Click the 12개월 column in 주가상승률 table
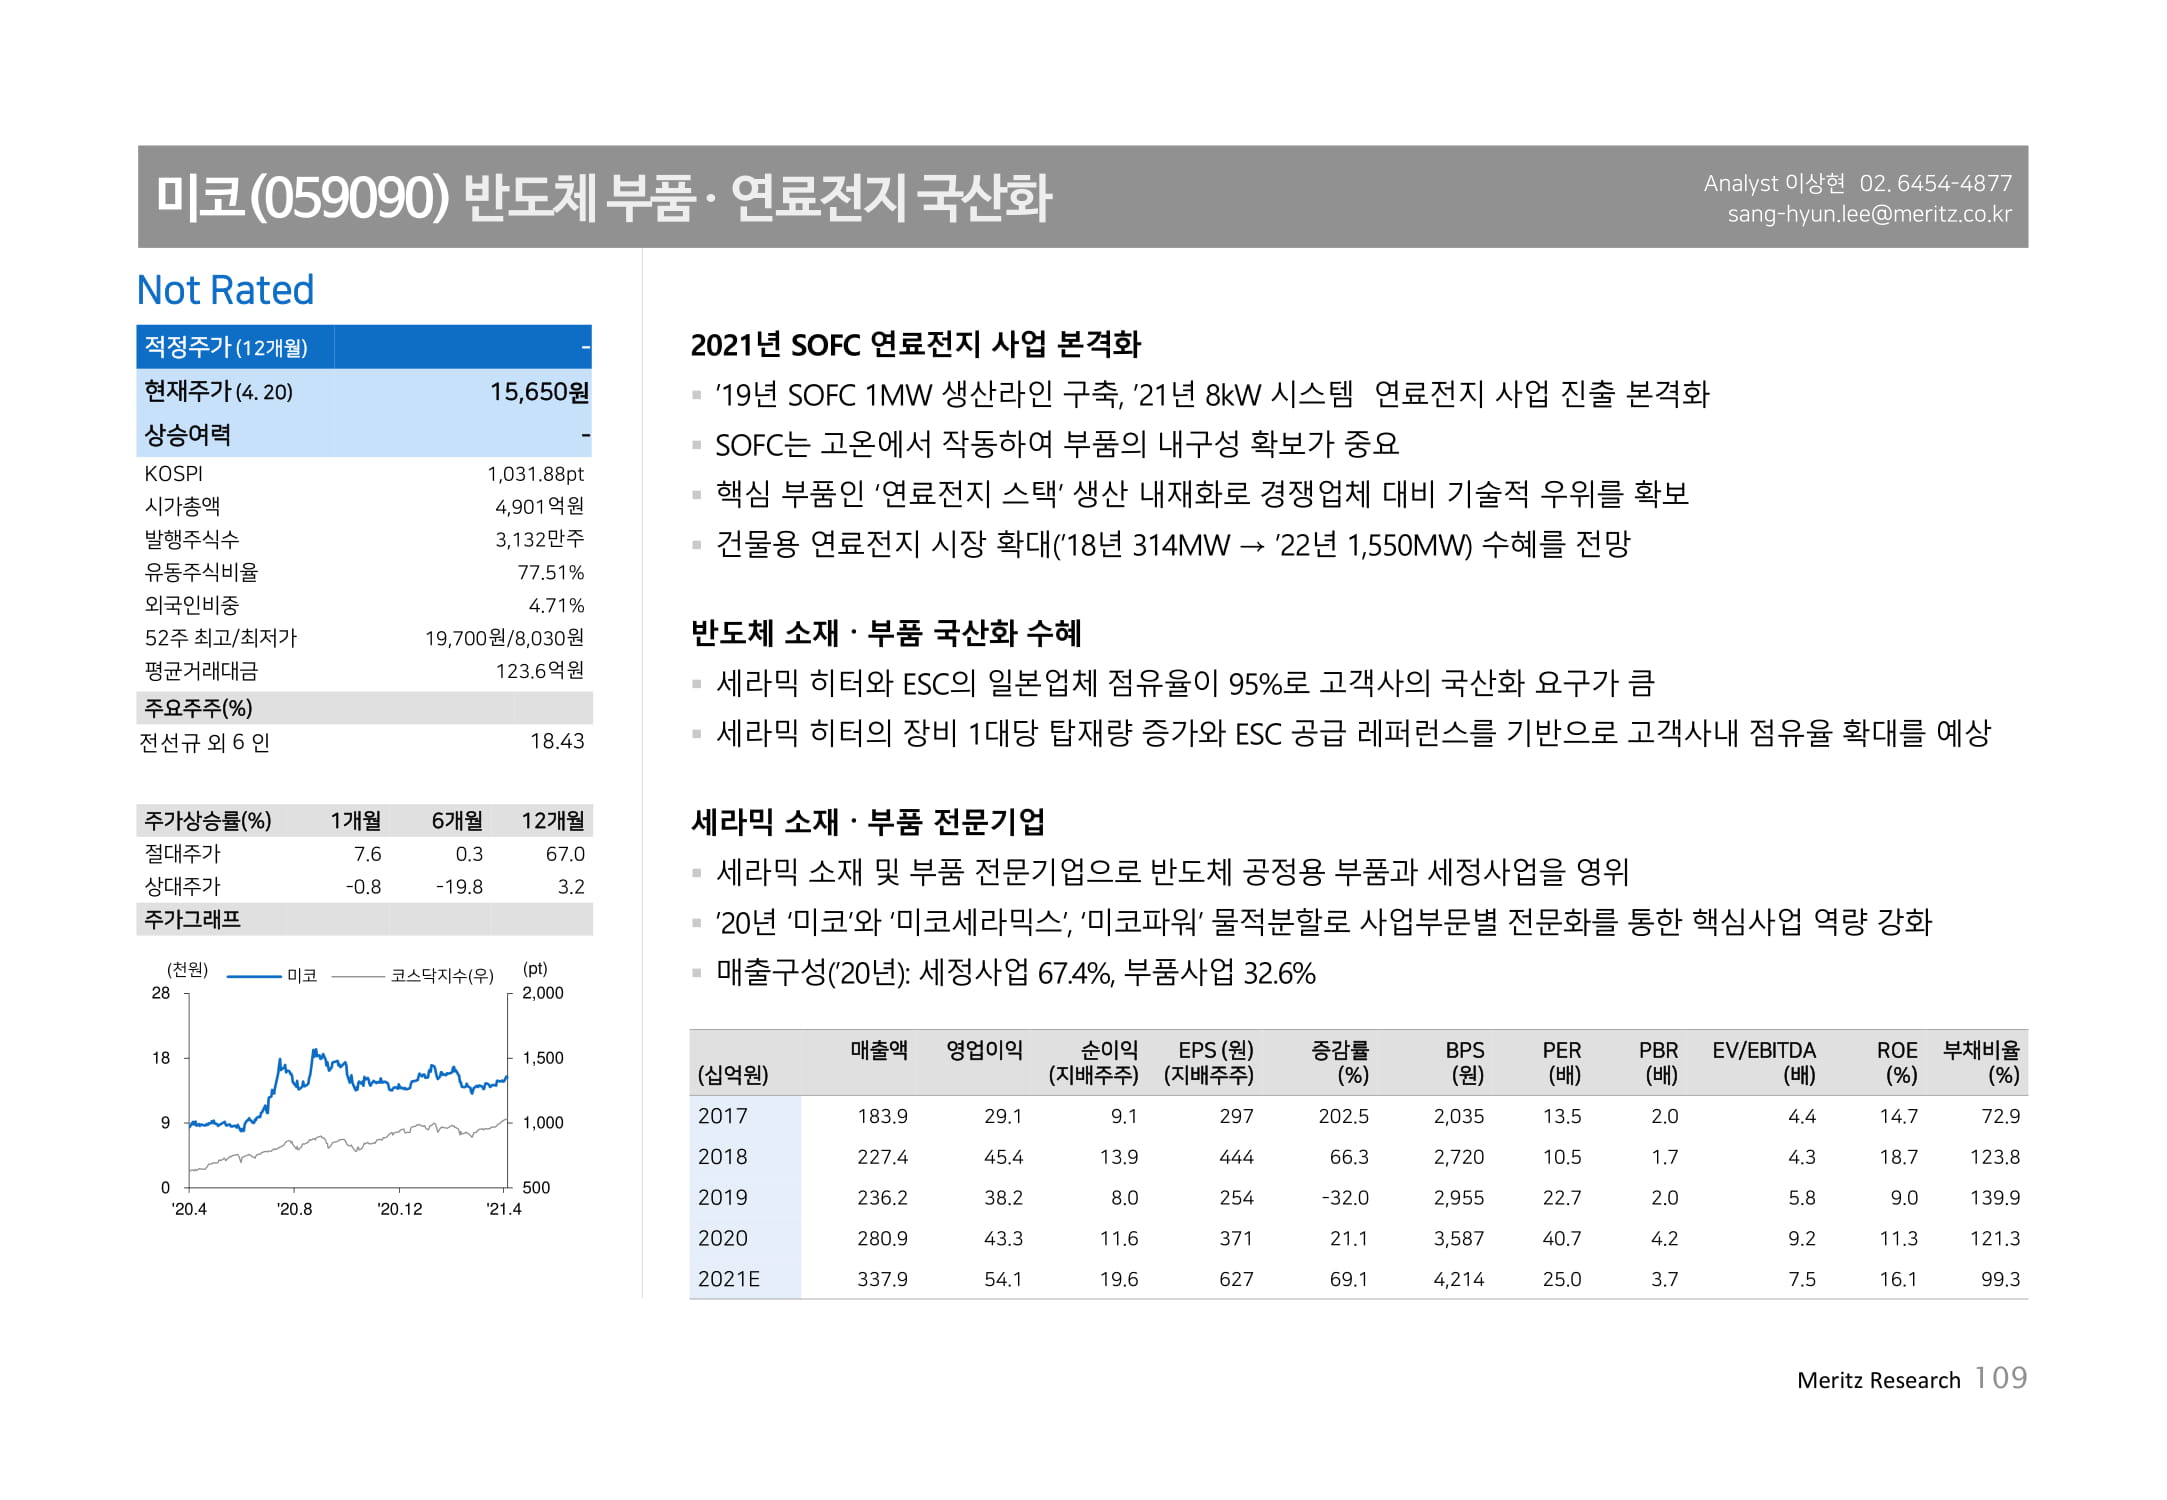This screenshot has width=2167, height=1500. [552, 821]
